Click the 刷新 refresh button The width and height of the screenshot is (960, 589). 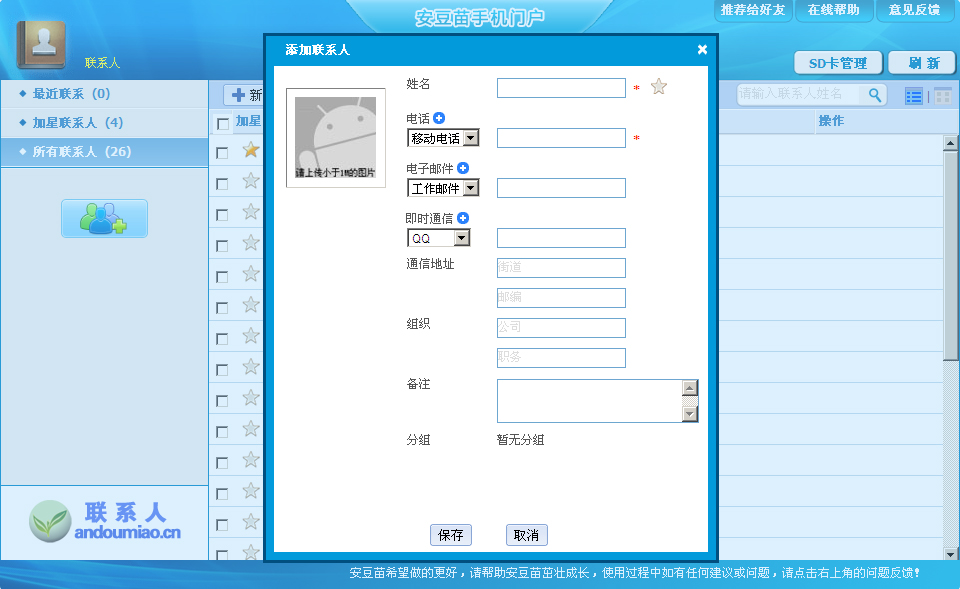pyautogui.click(x=923, y=63)
